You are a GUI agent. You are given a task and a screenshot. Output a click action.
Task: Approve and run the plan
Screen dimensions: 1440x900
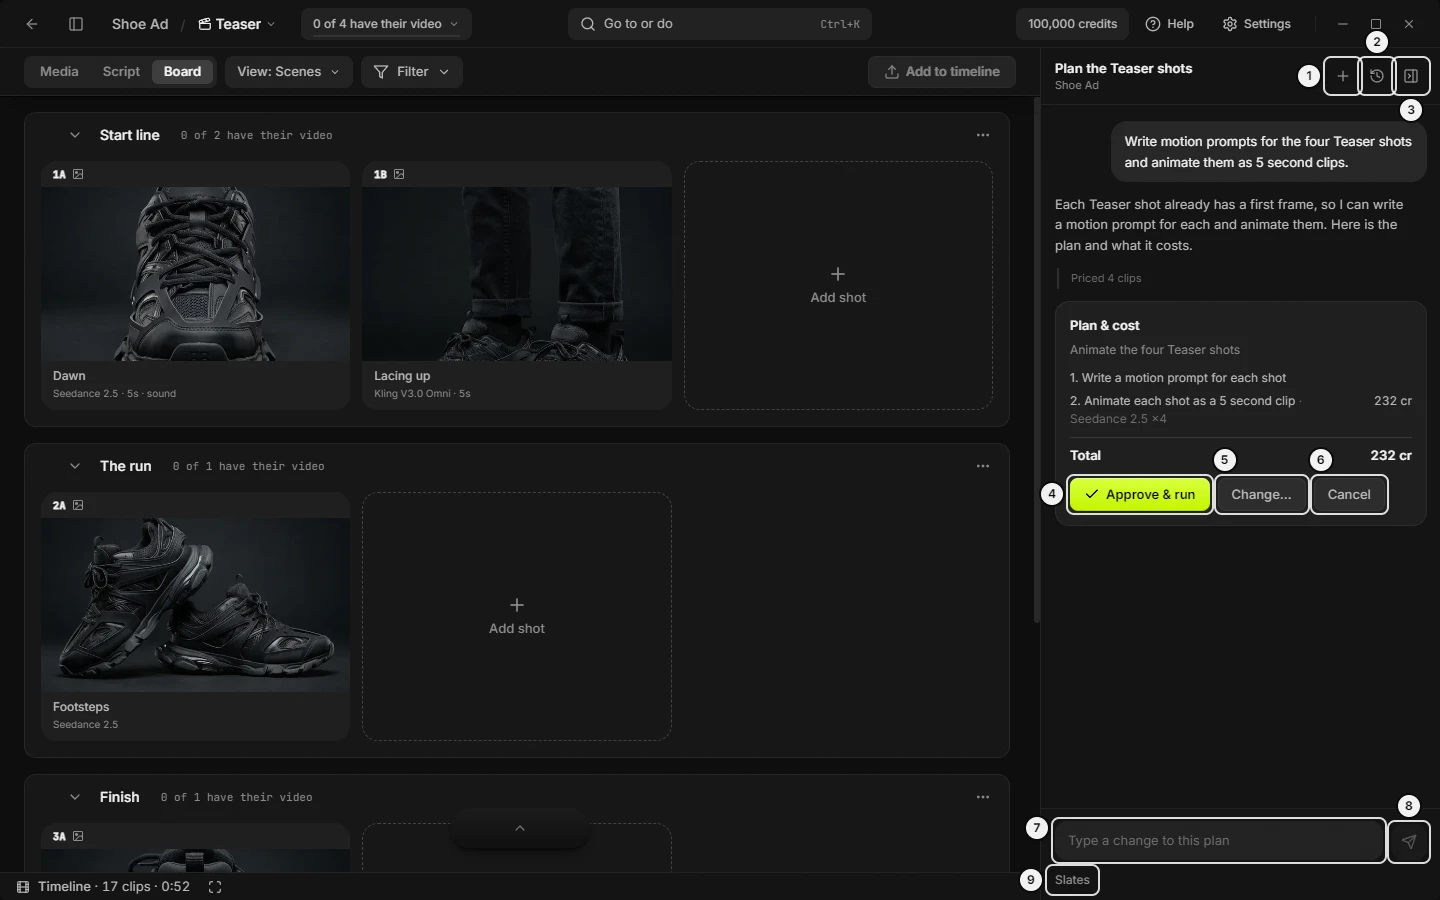pos(1140,494)
